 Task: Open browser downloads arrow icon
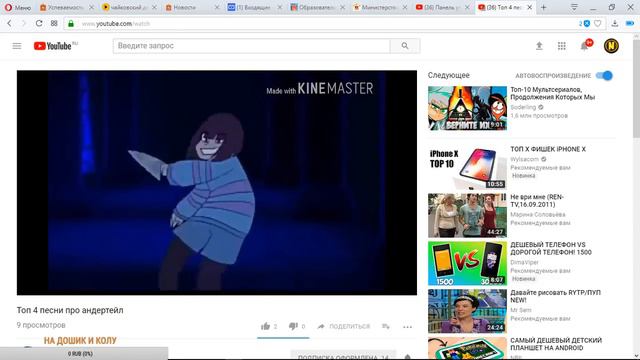[615, 24]
